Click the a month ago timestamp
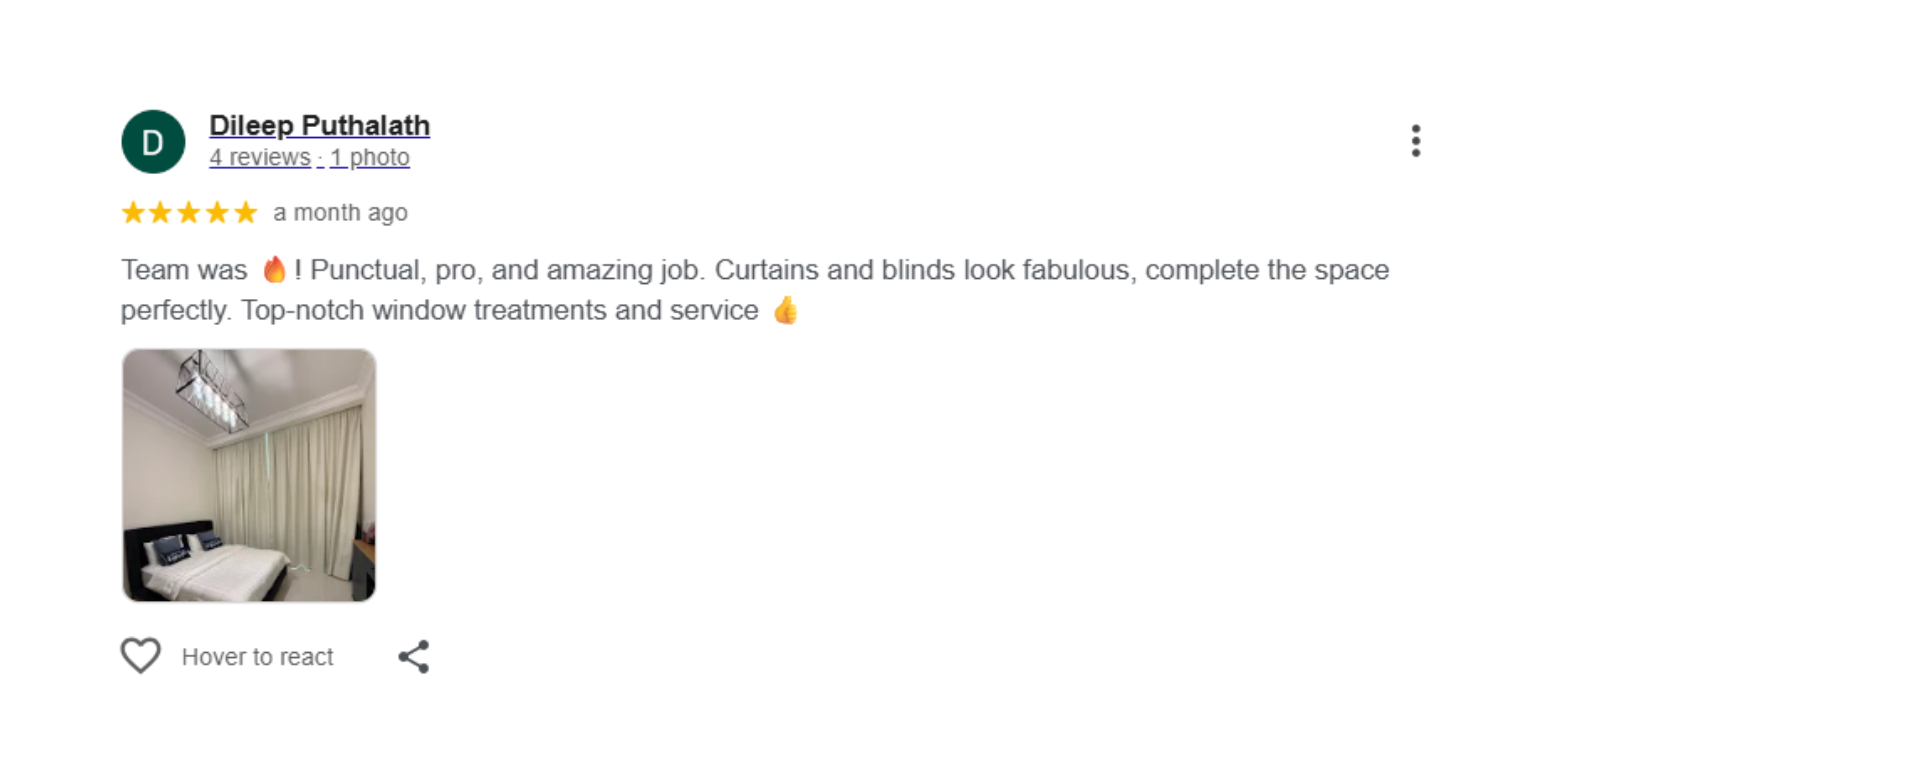The height and width of the screenshot is (780, 1920). click(340, 212)
